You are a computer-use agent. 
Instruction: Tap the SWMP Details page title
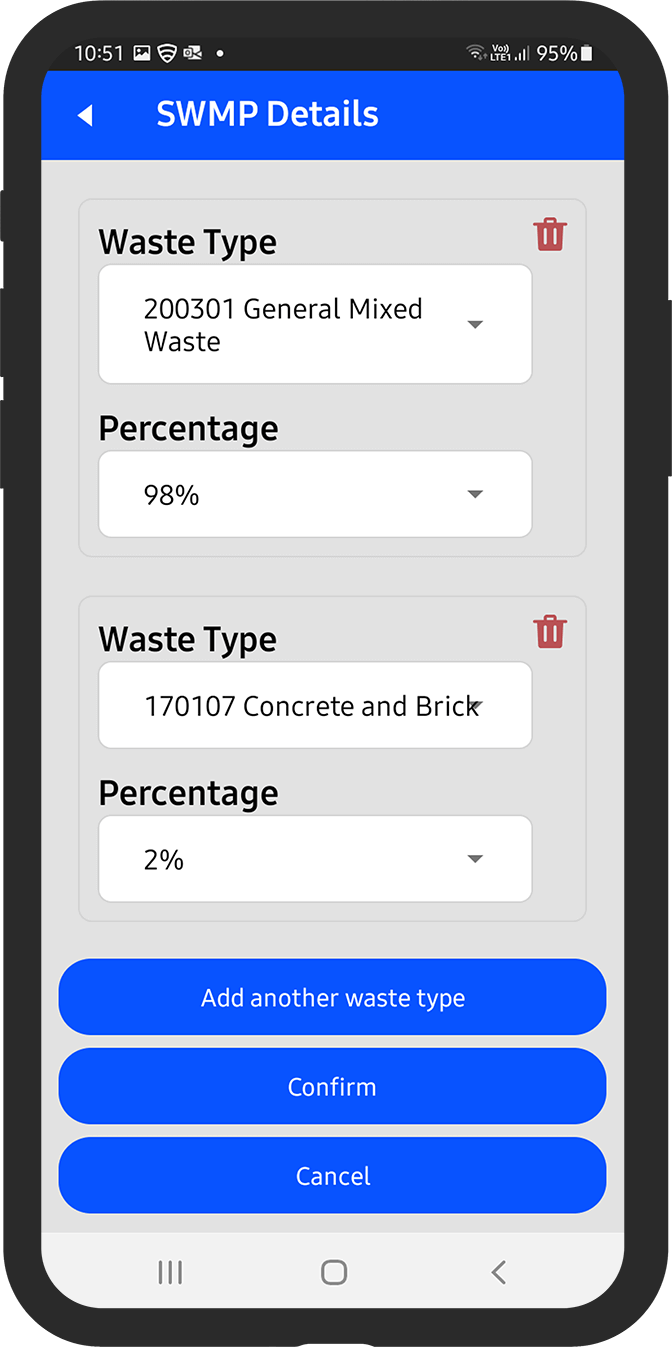click(267, 115)
